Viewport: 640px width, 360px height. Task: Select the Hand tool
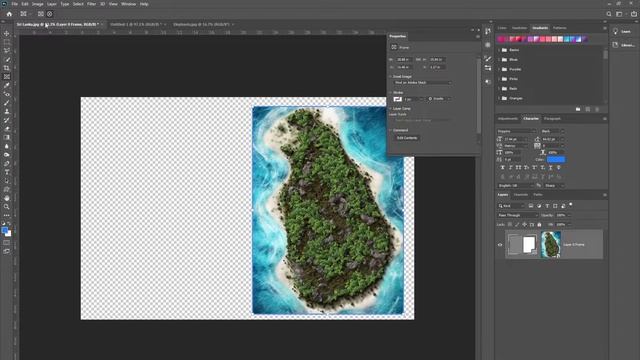click(7, 198)
